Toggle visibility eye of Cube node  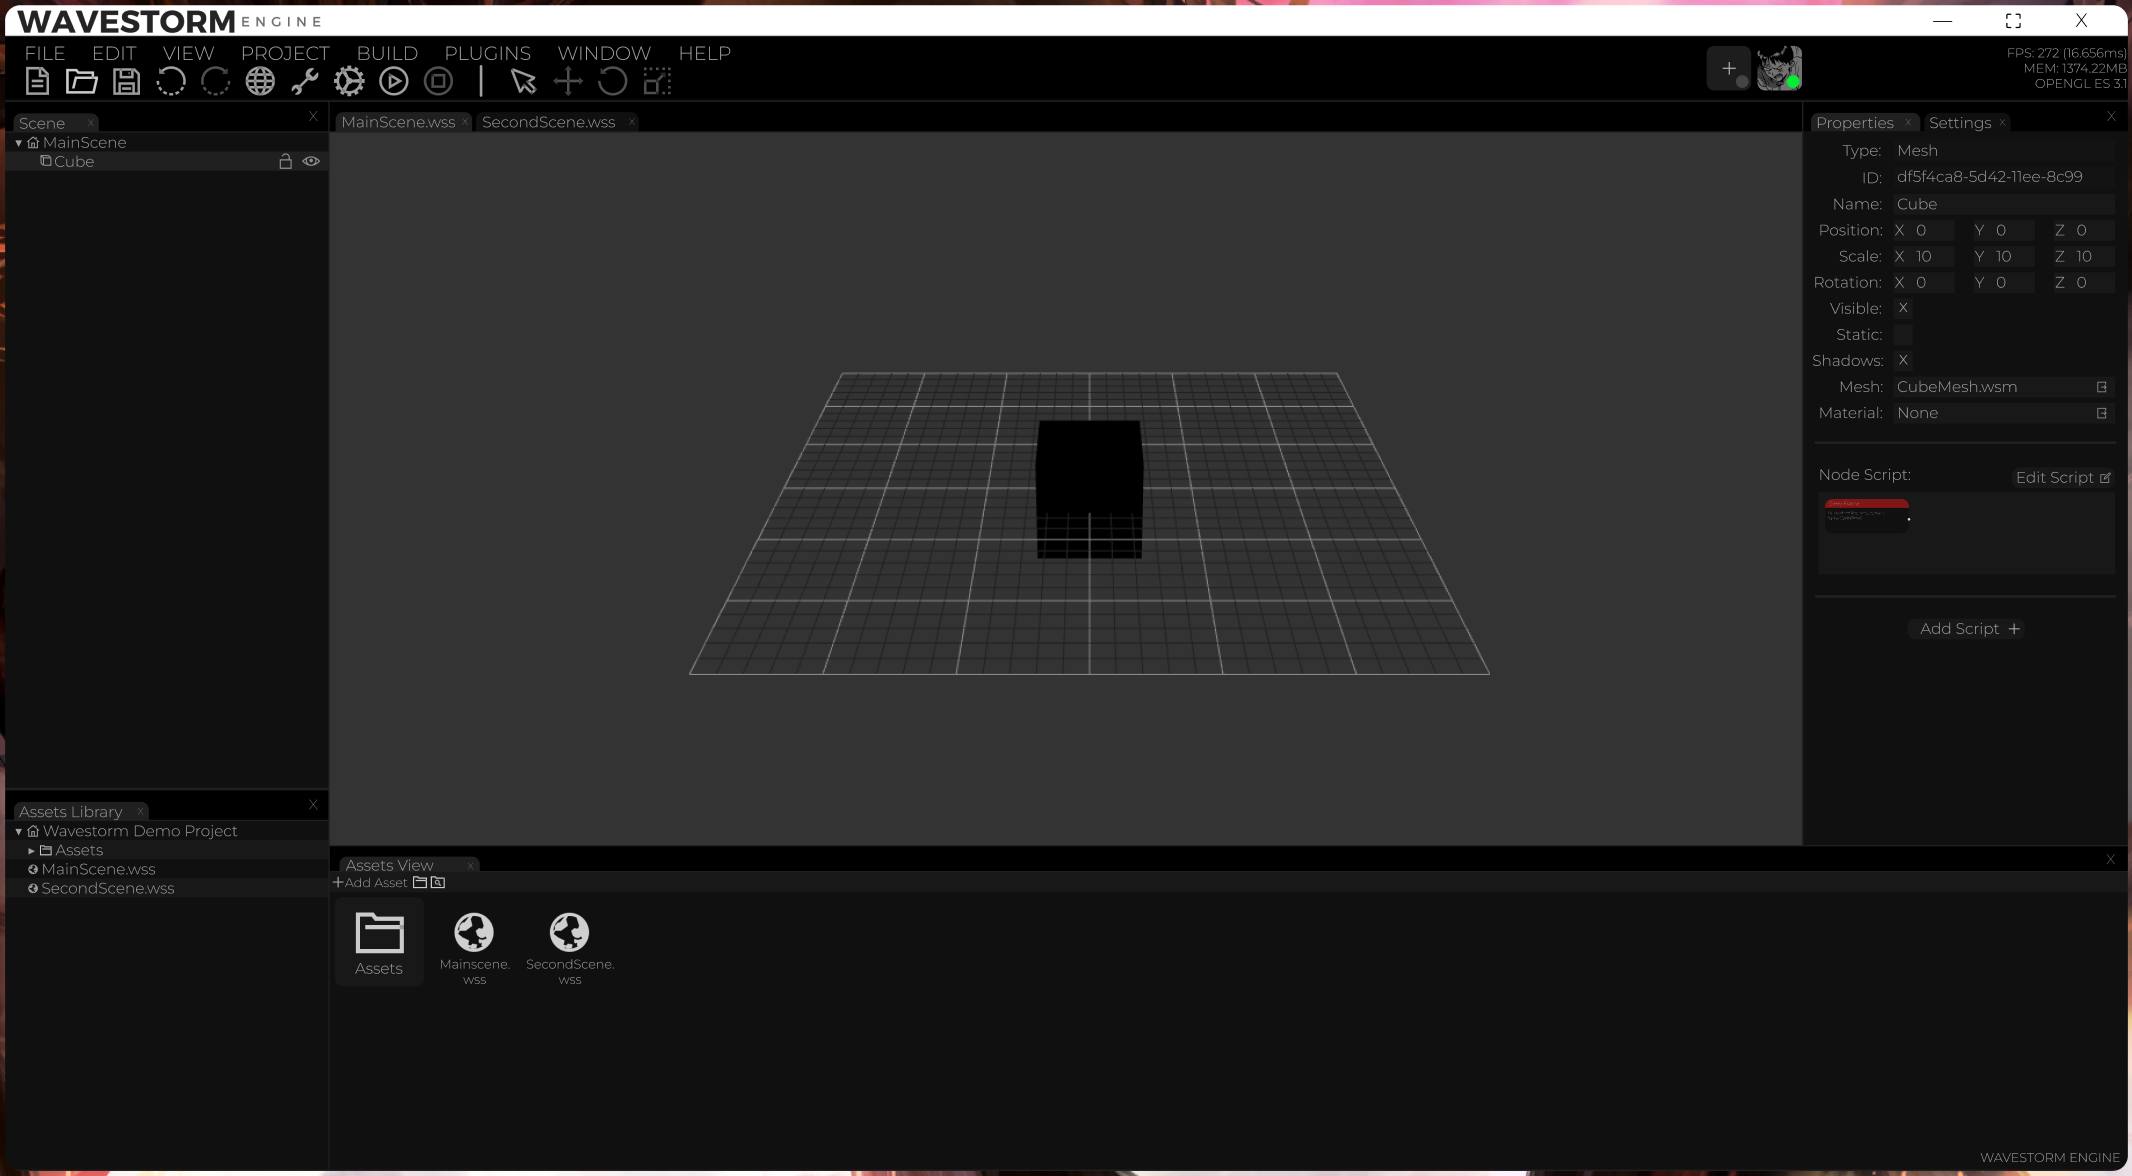pos(311,162)
